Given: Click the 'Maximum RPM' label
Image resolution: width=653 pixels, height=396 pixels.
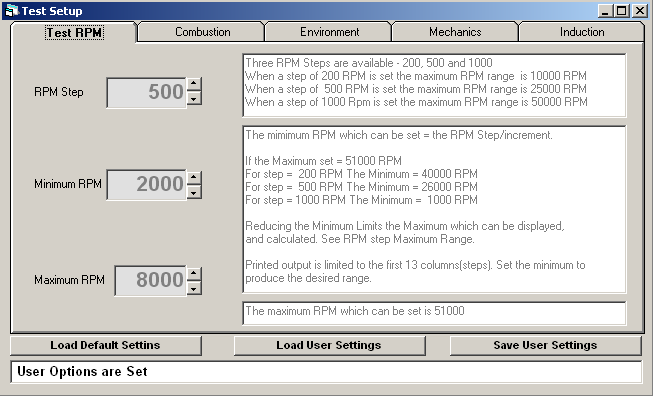Looking at the screenshot, I should (x=69, y=279).
